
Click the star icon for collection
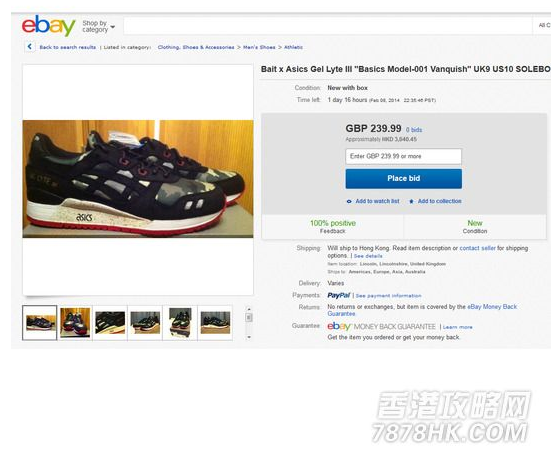411,201
